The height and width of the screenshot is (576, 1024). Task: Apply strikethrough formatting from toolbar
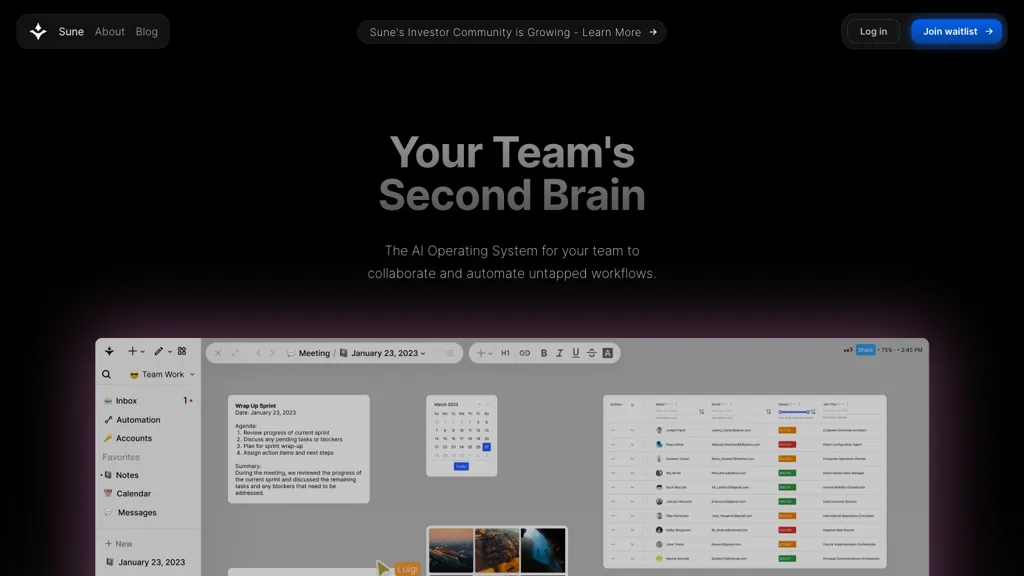(x=591, y=353)
